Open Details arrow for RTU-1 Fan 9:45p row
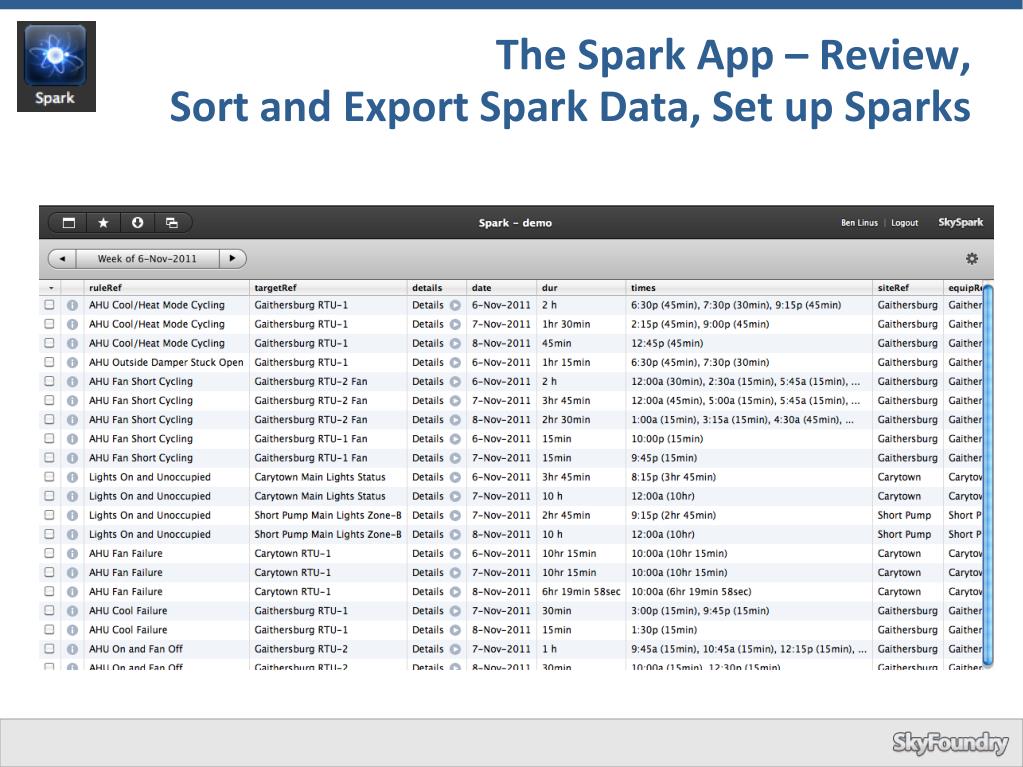Screen dimensions: 1023x767 (x=455, y=458)
